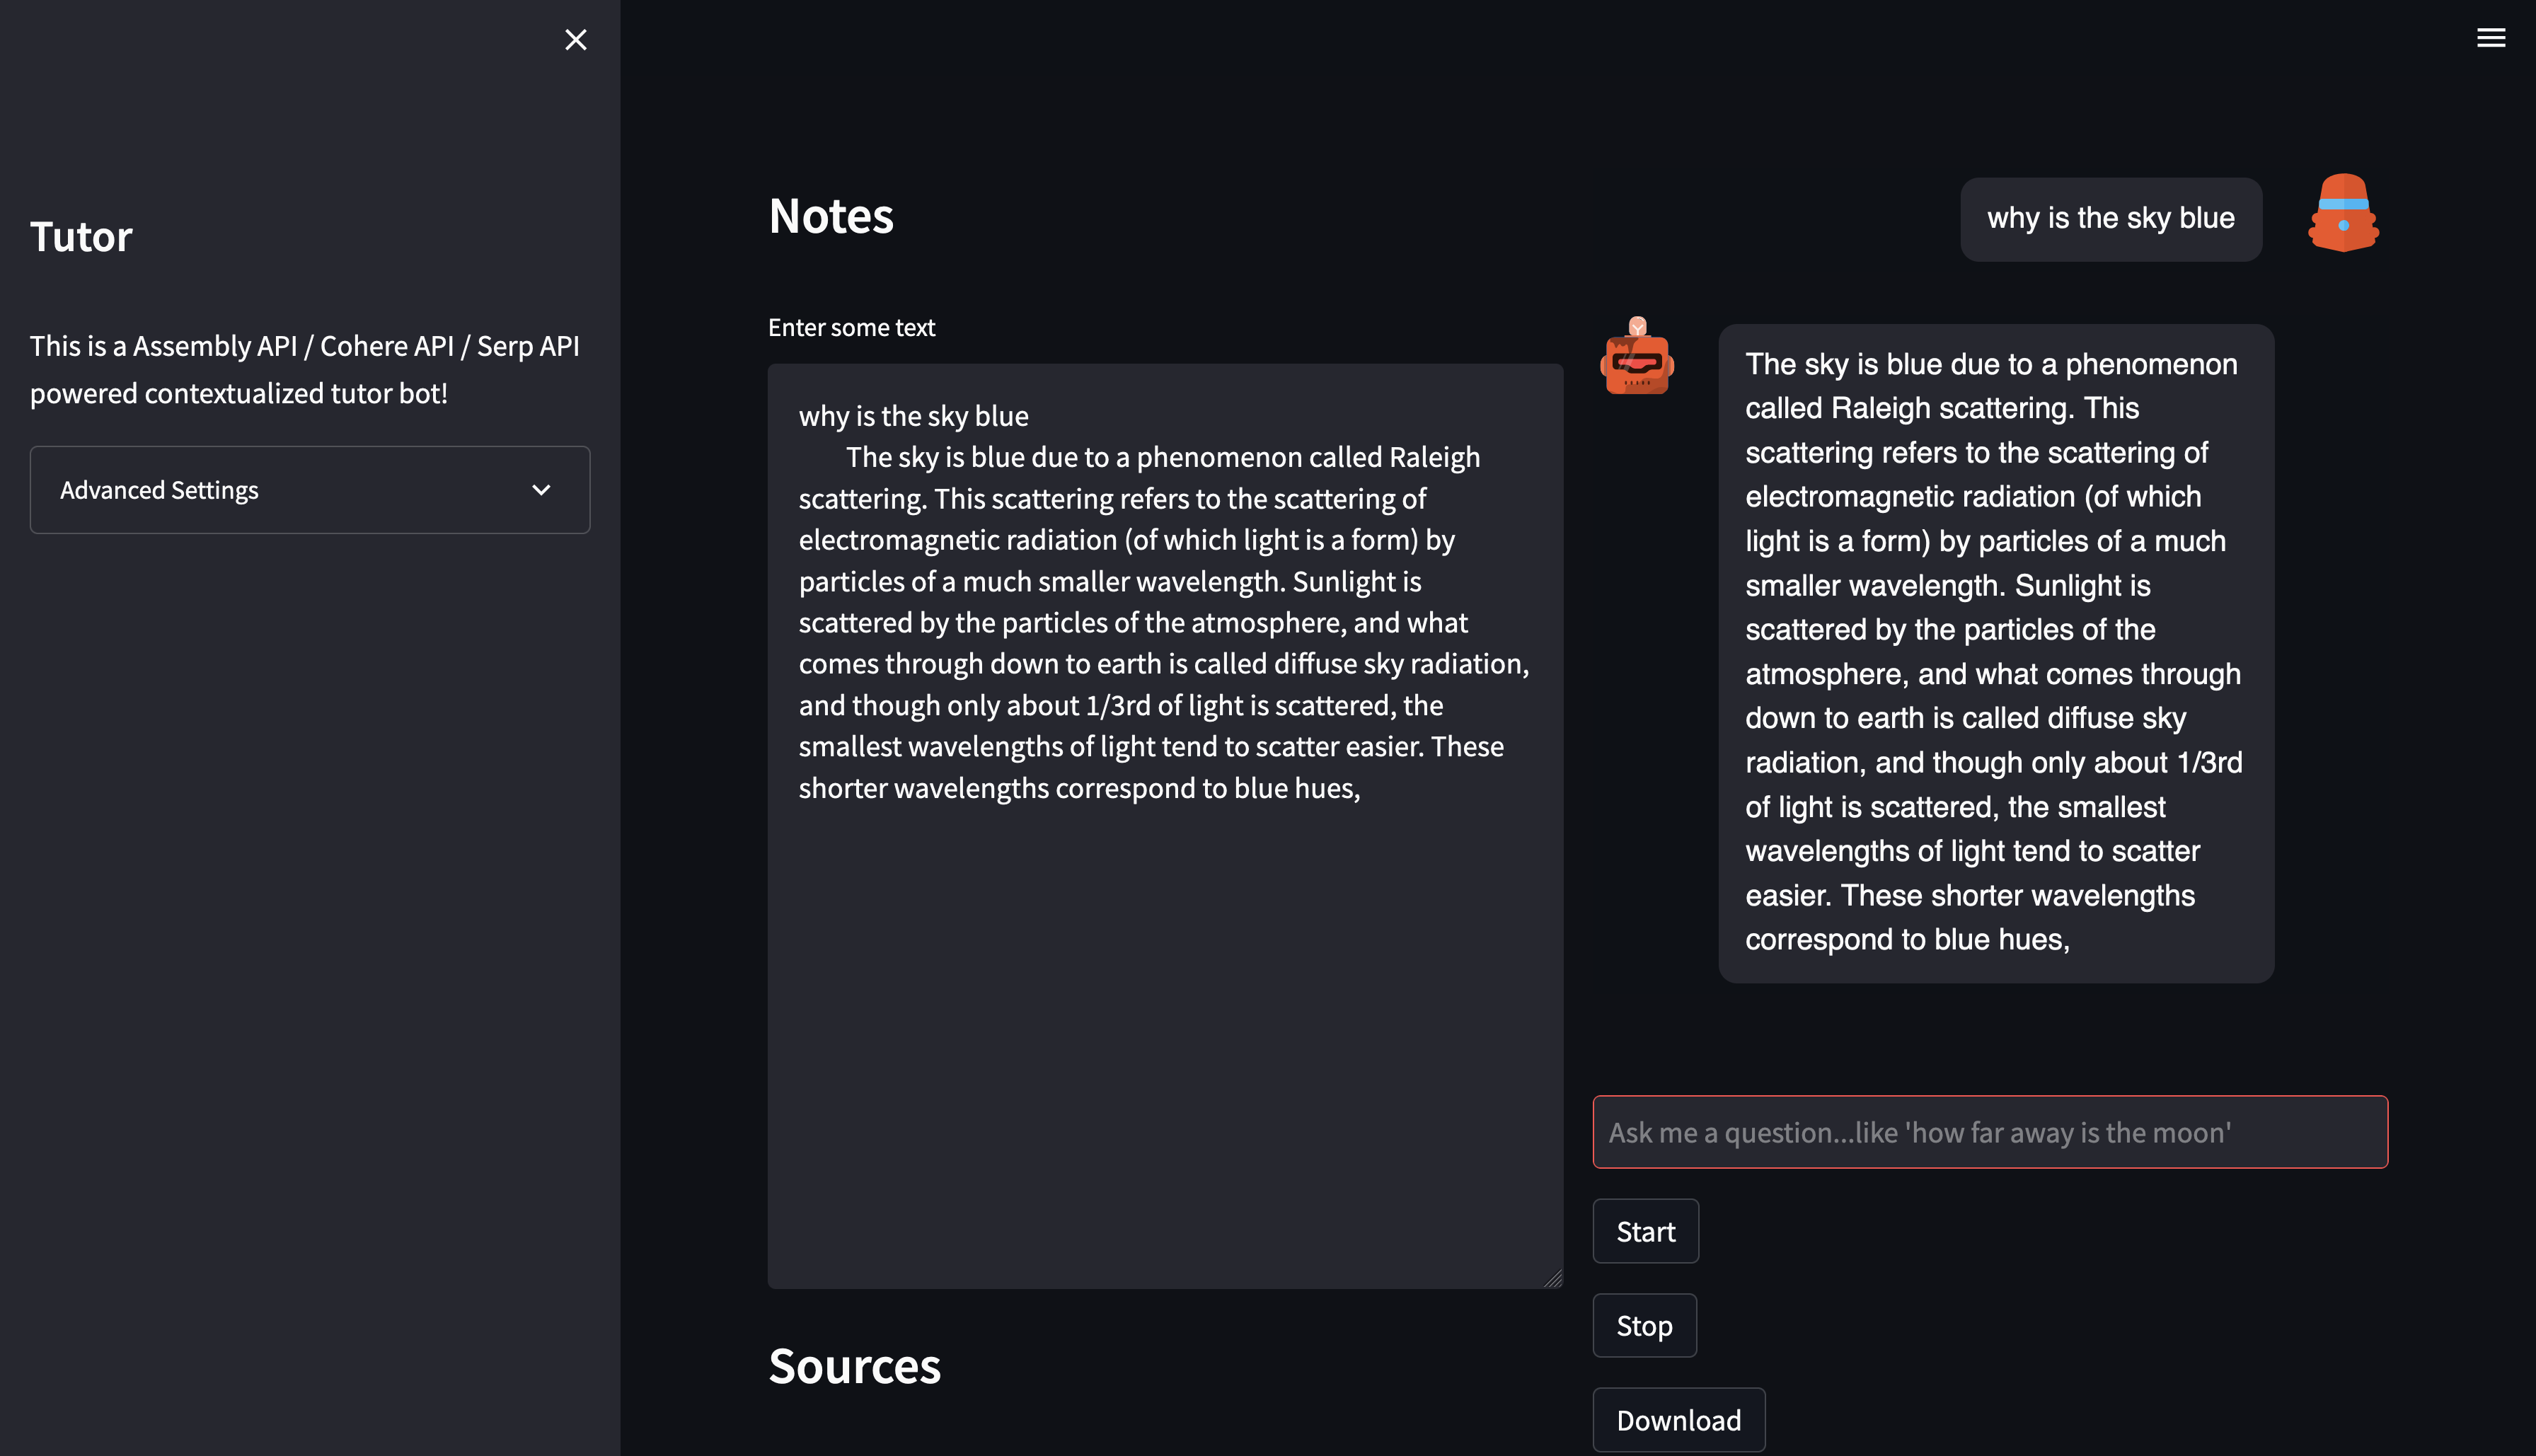The image size is (2536, 1456).
Task: Click the 'Enter some text' label
Action: click(851, 328)
